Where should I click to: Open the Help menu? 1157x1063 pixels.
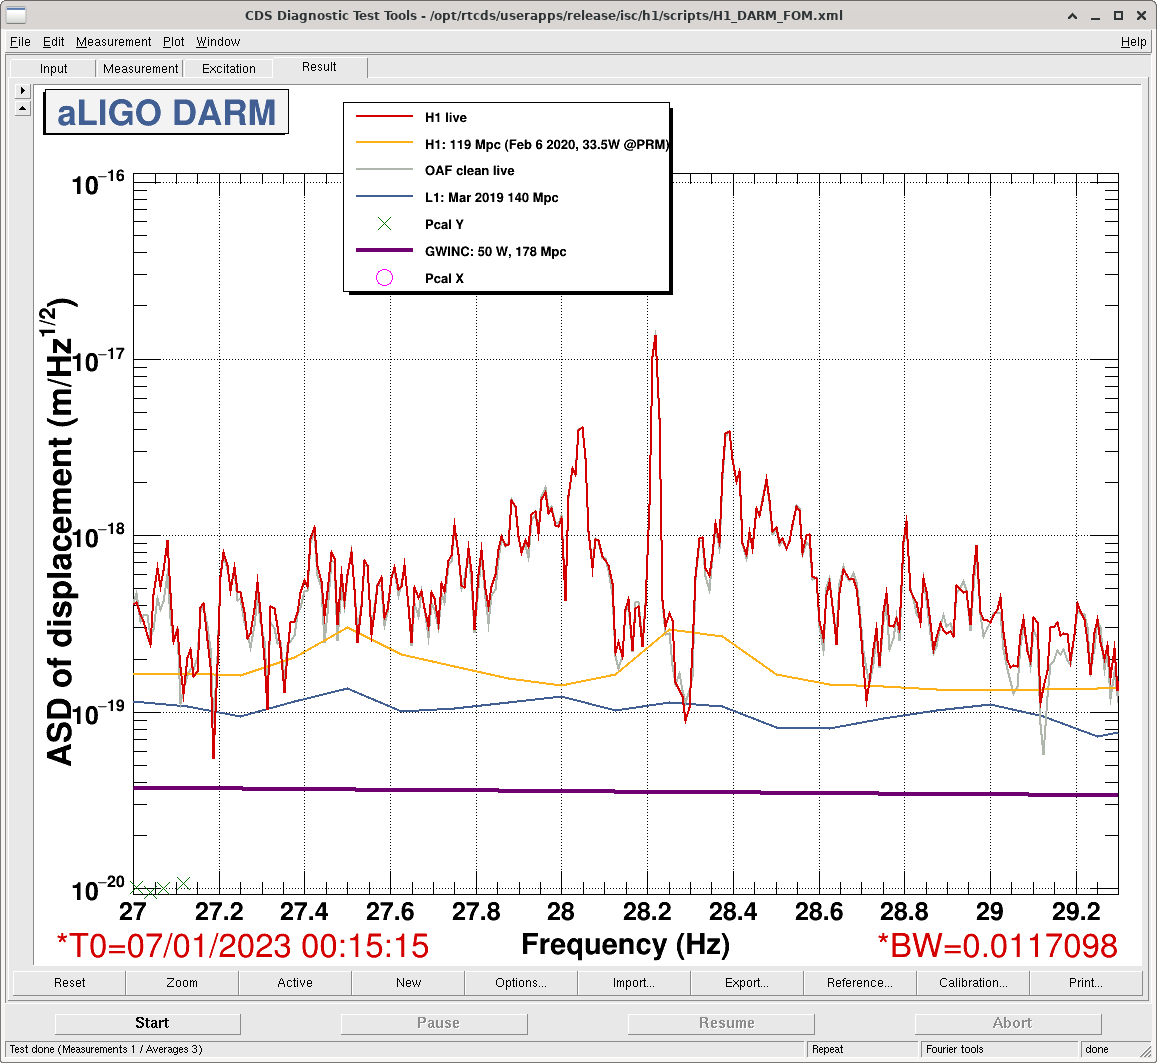pyautogui.click(x=1133, y=42)
